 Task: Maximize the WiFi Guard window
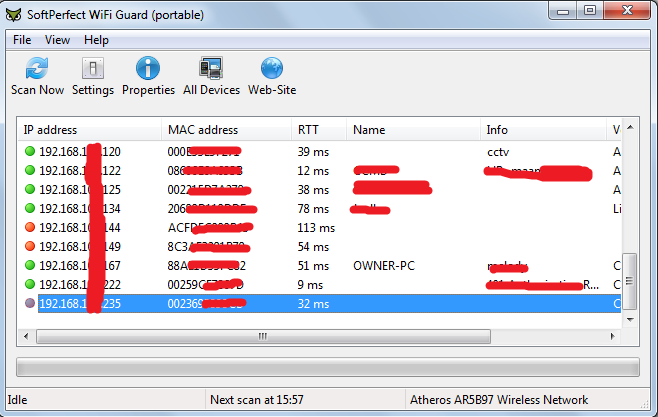point(590,11)
